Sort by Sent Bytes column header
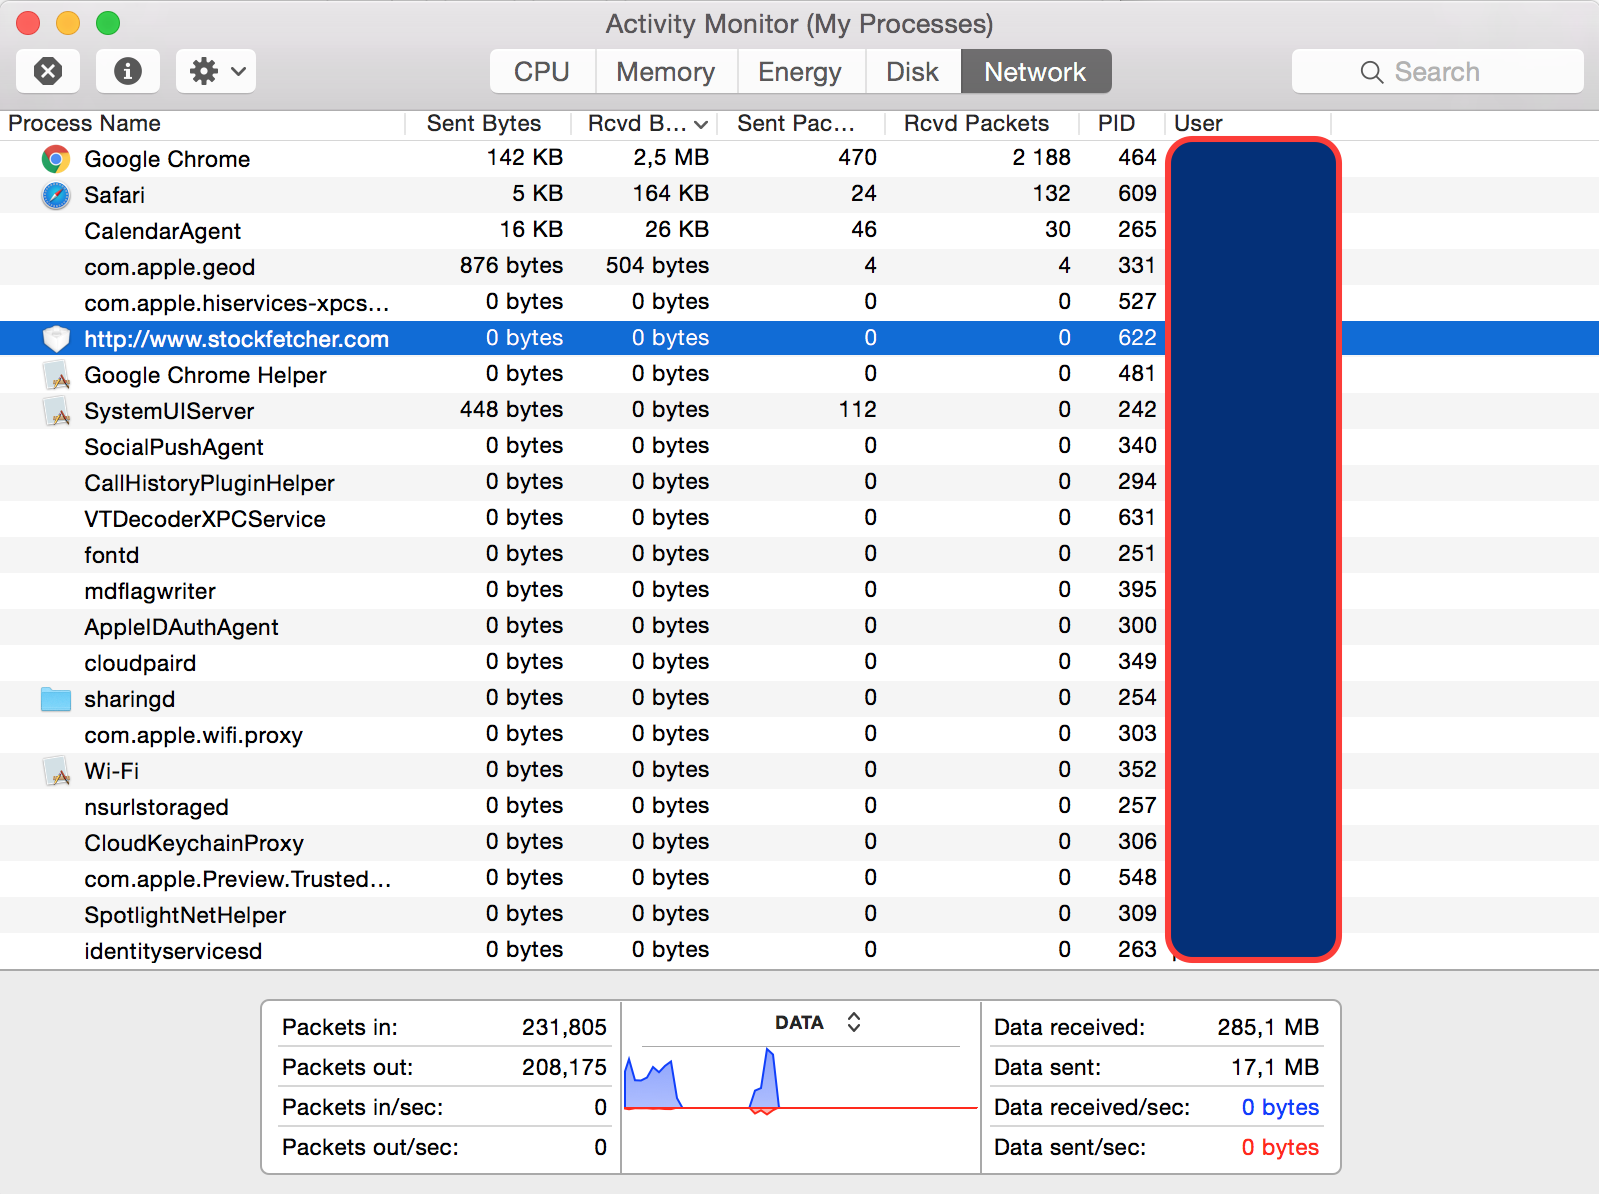This screenshot has width=1599, height=1194. [487, 123]
